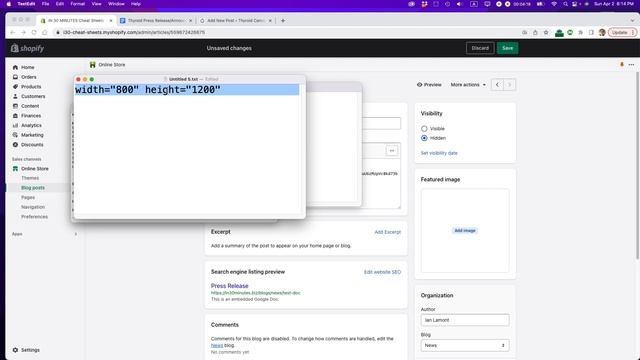
Task: Open macOS Spotlight search icon
Action: coord(565,4)
